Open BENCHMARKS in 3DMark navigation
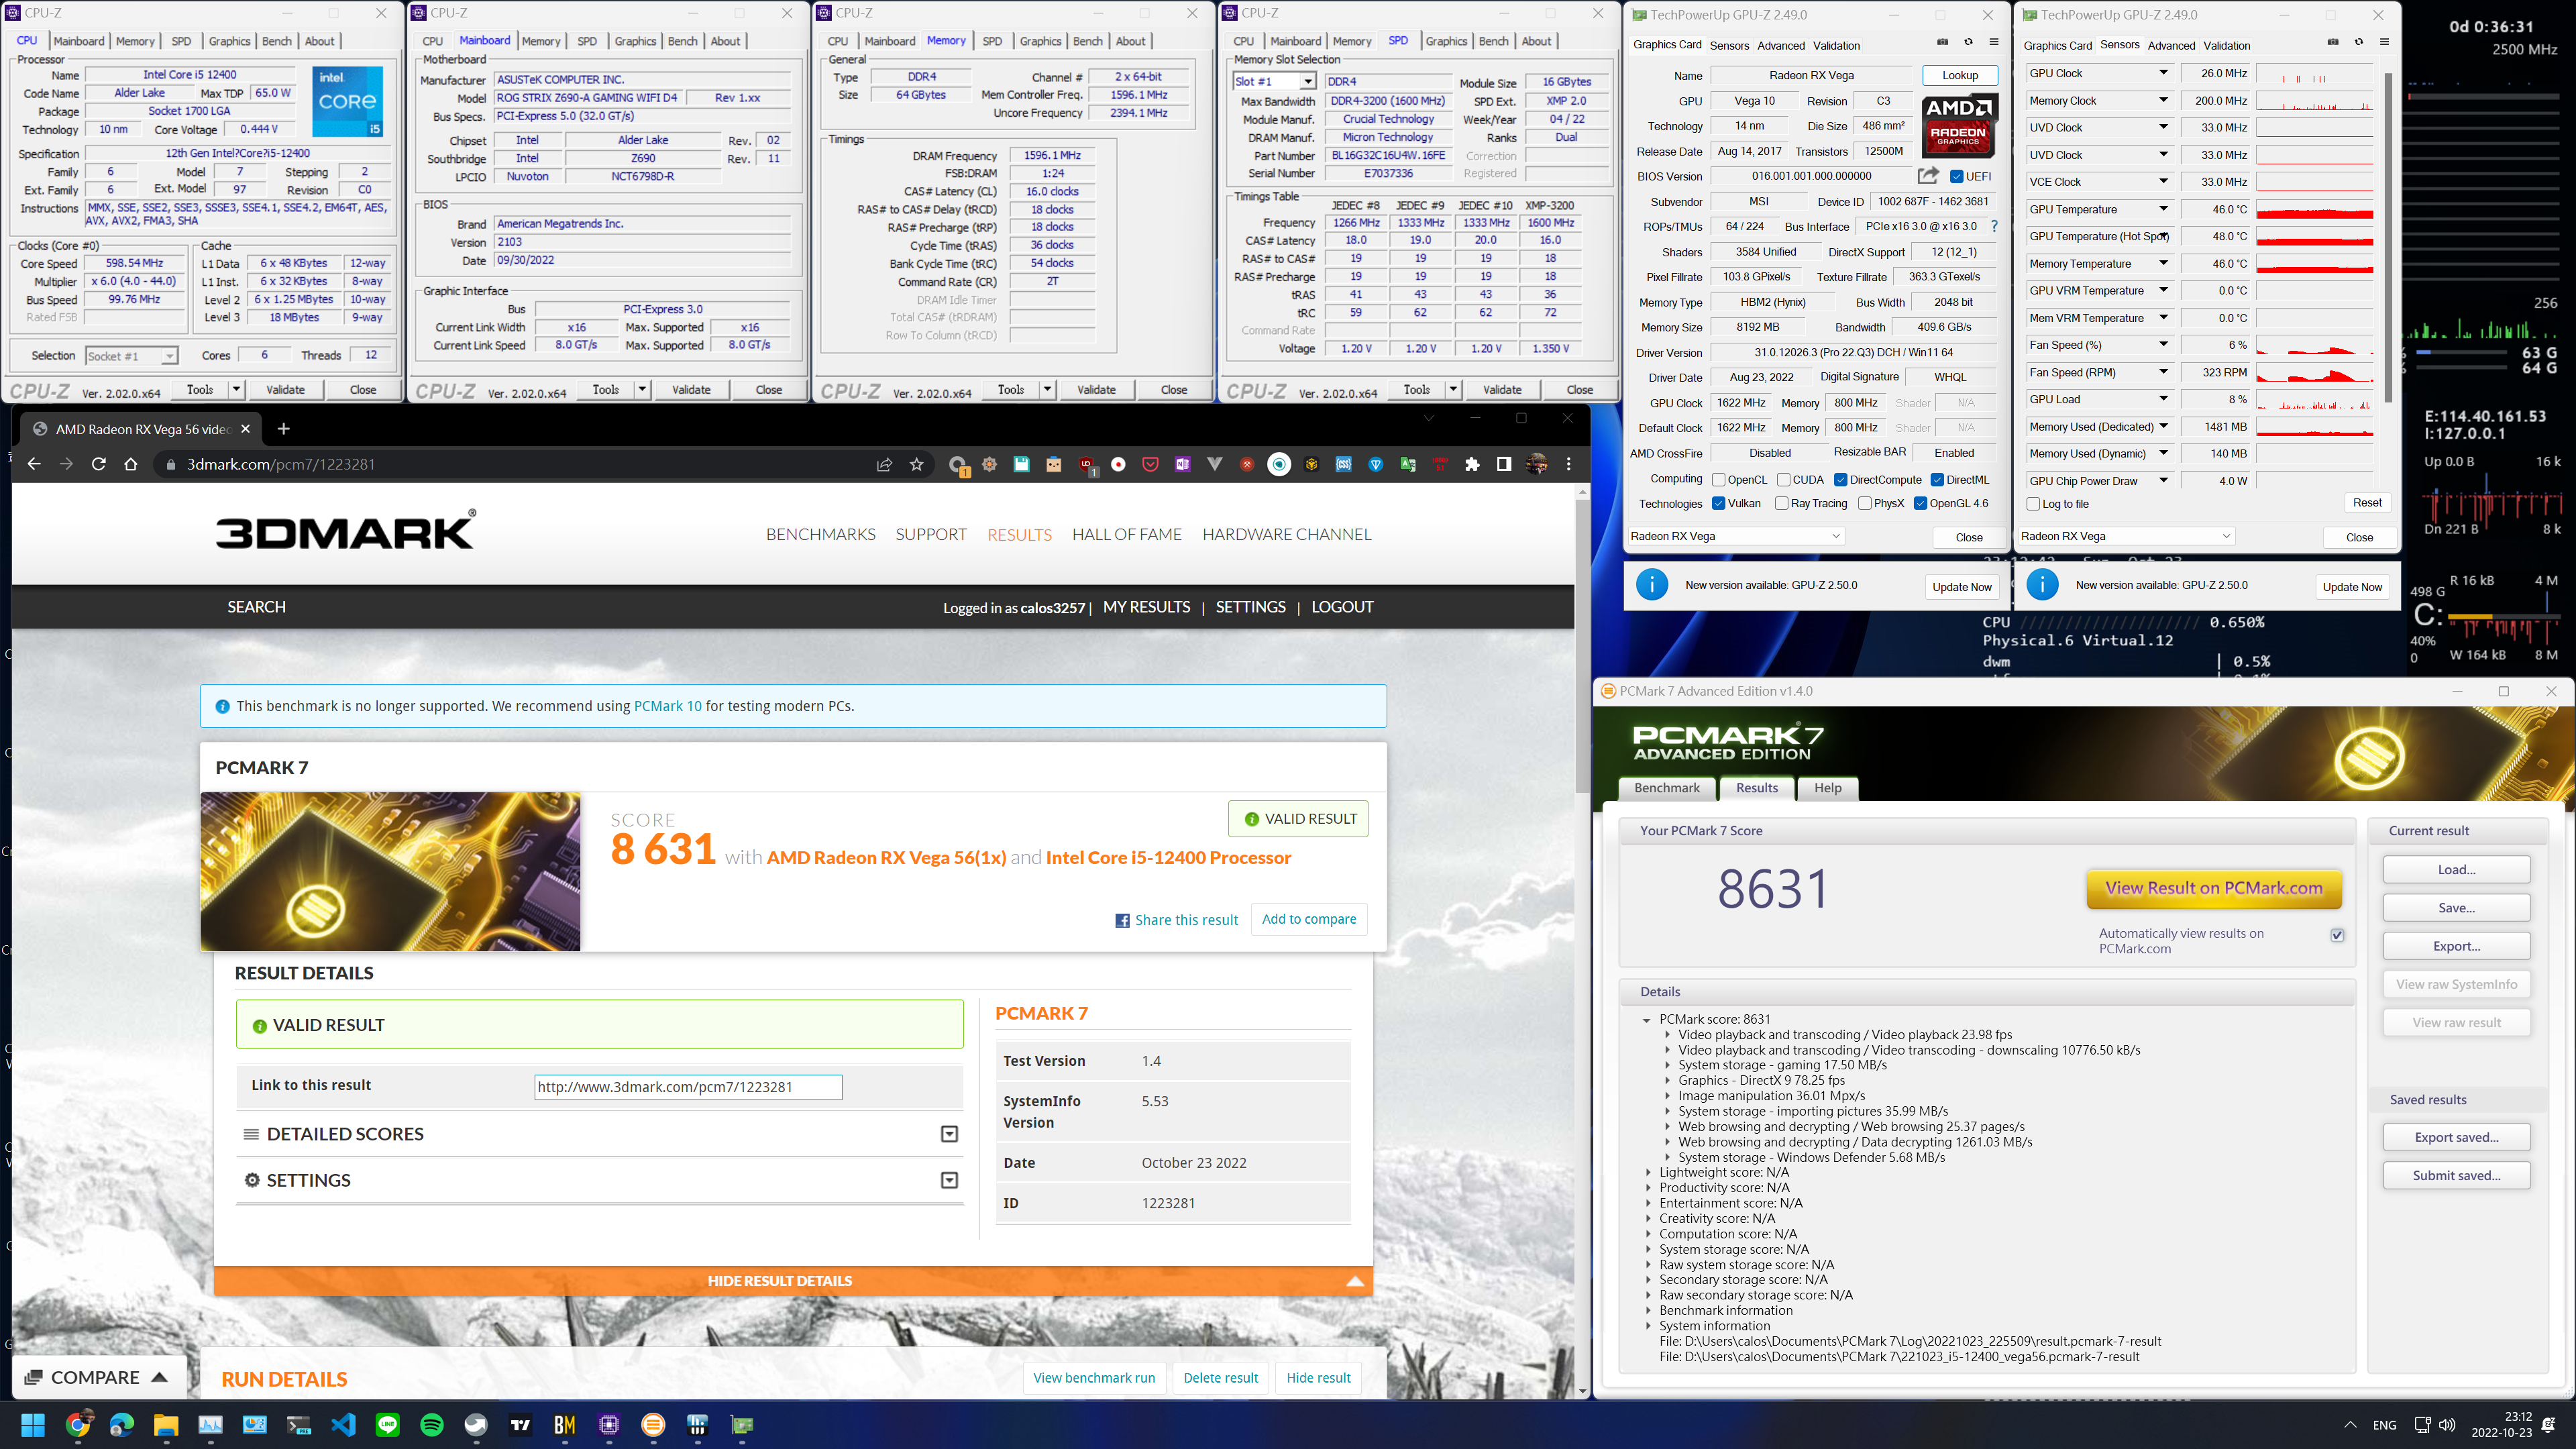The height and width of the screenshot is (1449, 2576). click(821, 534)
